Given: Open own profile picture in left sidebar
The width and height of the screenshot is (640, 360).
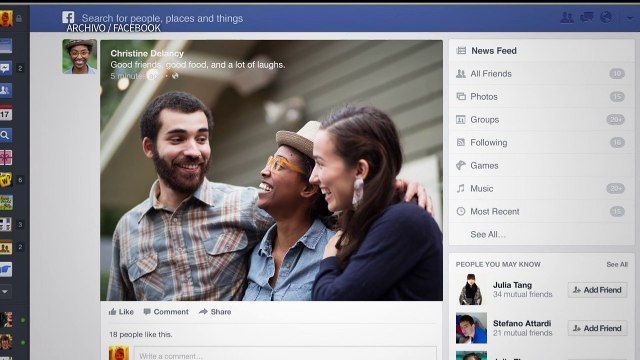Looking at the screenshot, I should pos(6,18).
